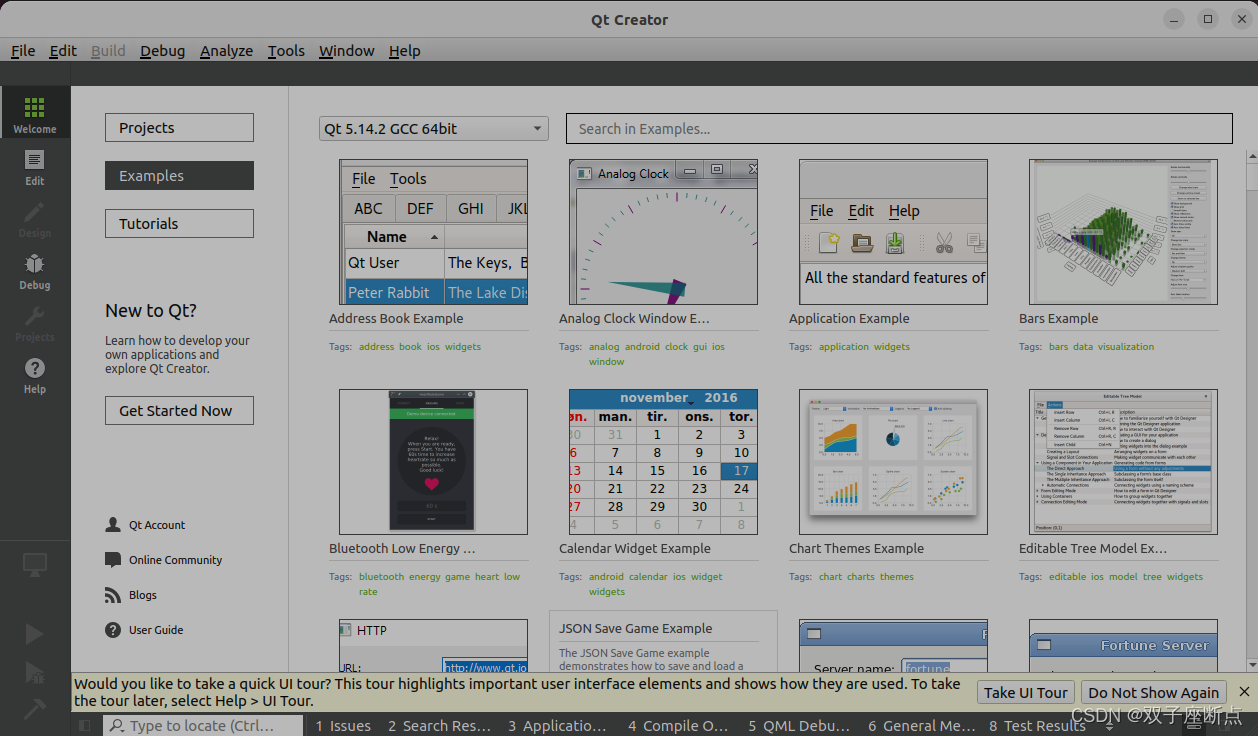The width and height of the screenshot is (1258, 736).
Task: Open the Analog Clock Window example thumbnail
Action: pyautogui.click(x=663, y=232)
